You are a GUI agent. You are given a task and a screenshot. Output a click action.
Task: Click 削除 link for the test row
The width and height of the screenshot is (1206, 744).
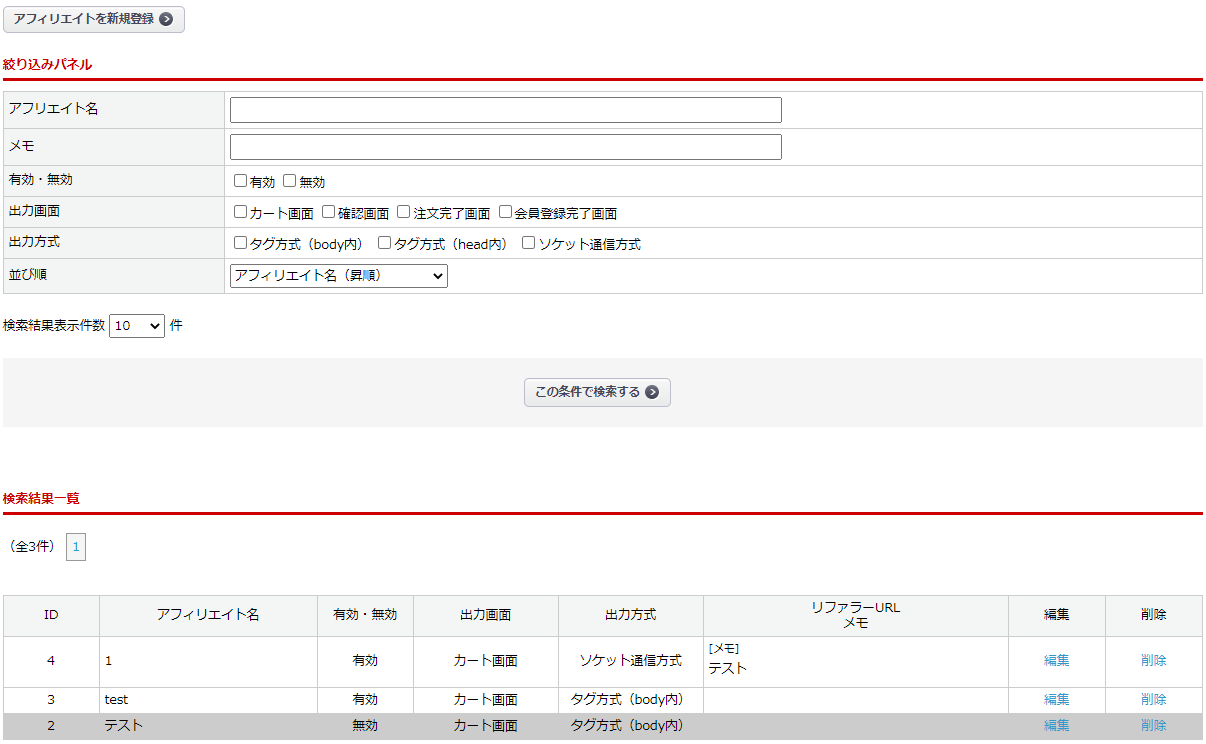coord(1153,700)
